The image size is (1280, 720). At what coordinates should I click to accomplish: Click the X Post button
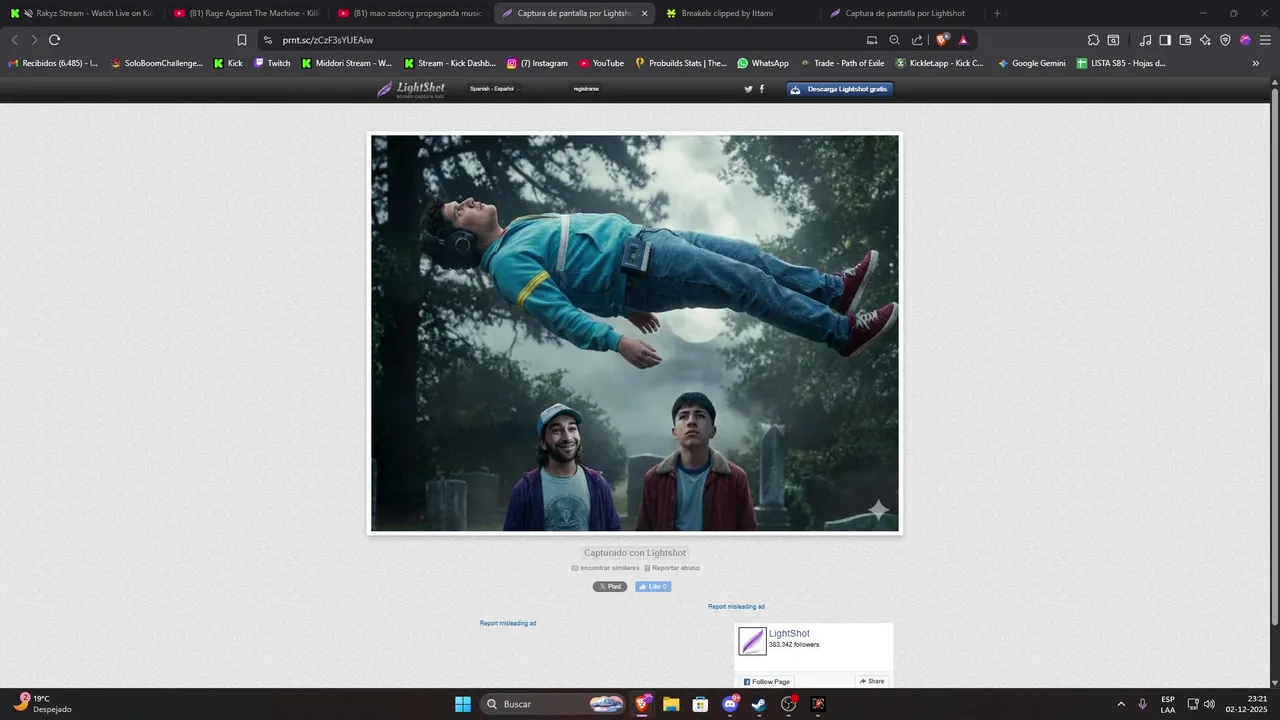click(x=610, y=587)
